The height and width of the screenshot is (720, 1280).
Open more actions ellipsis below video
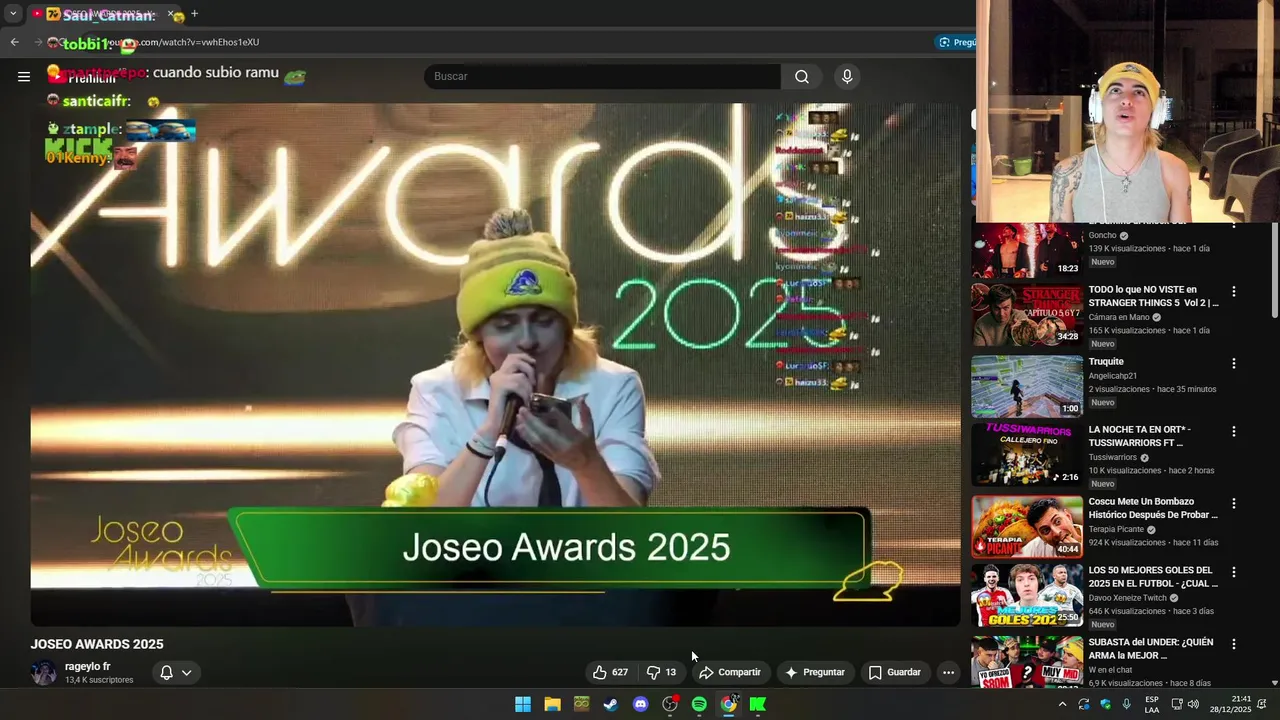[x=948, y=672]
